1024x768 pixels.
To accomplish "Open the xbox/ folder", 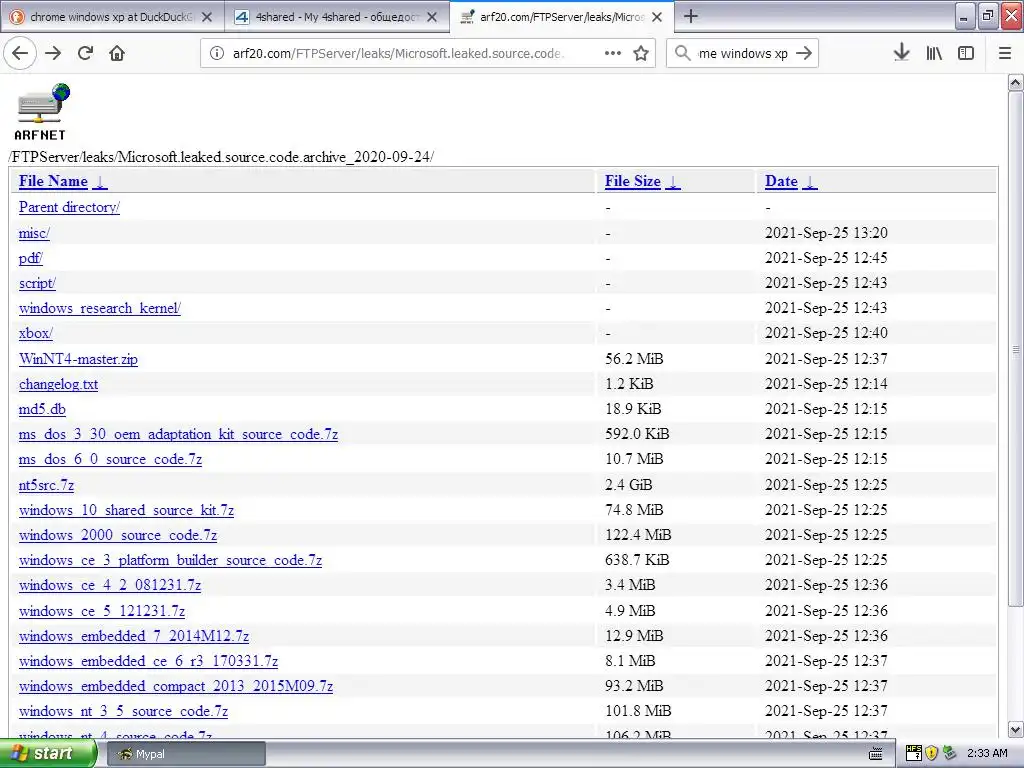I will 35,333.
